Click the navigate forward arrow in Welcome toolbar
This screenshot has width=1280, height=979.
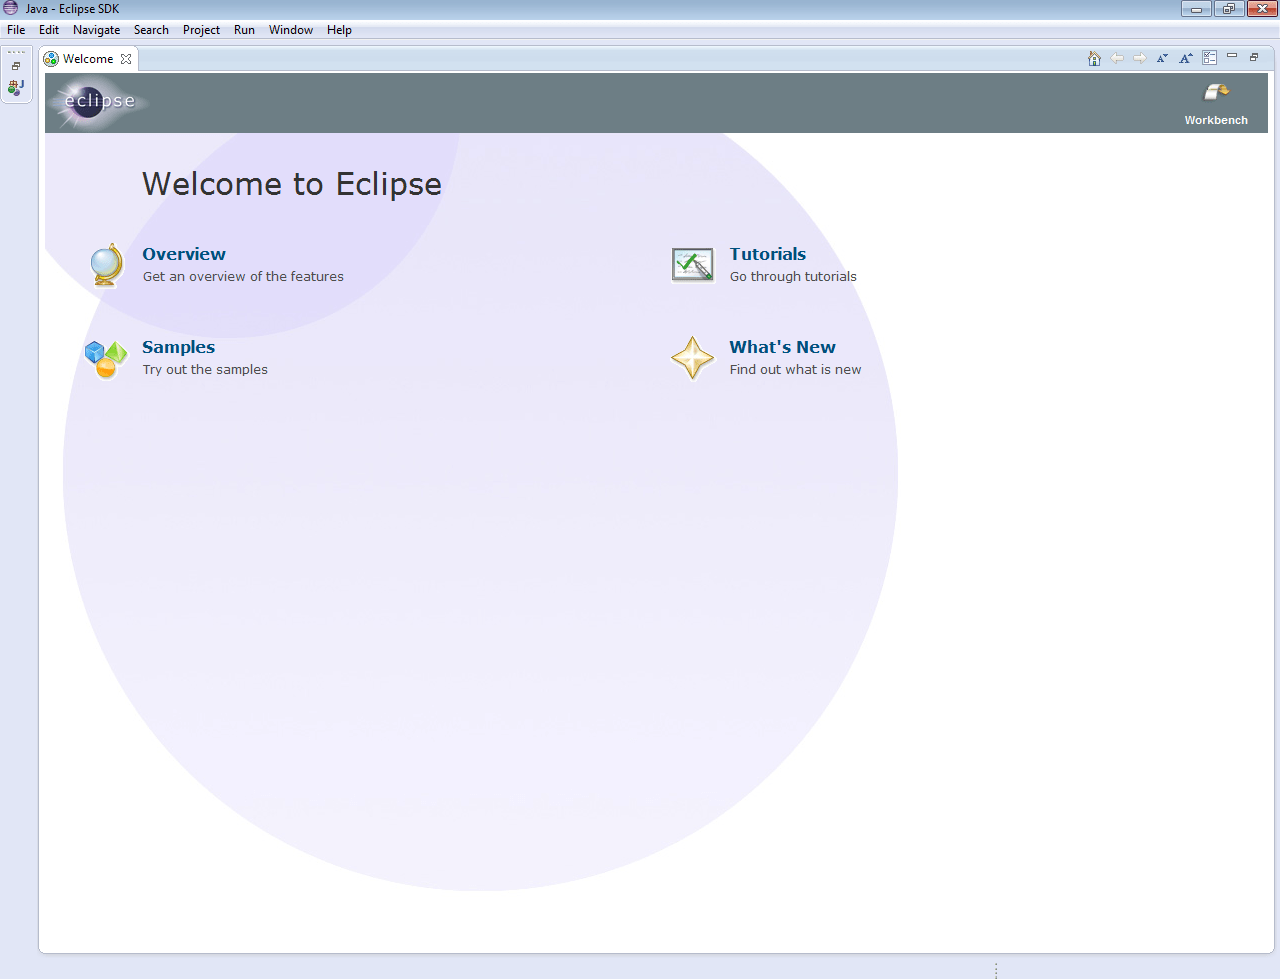point(1140,58)
